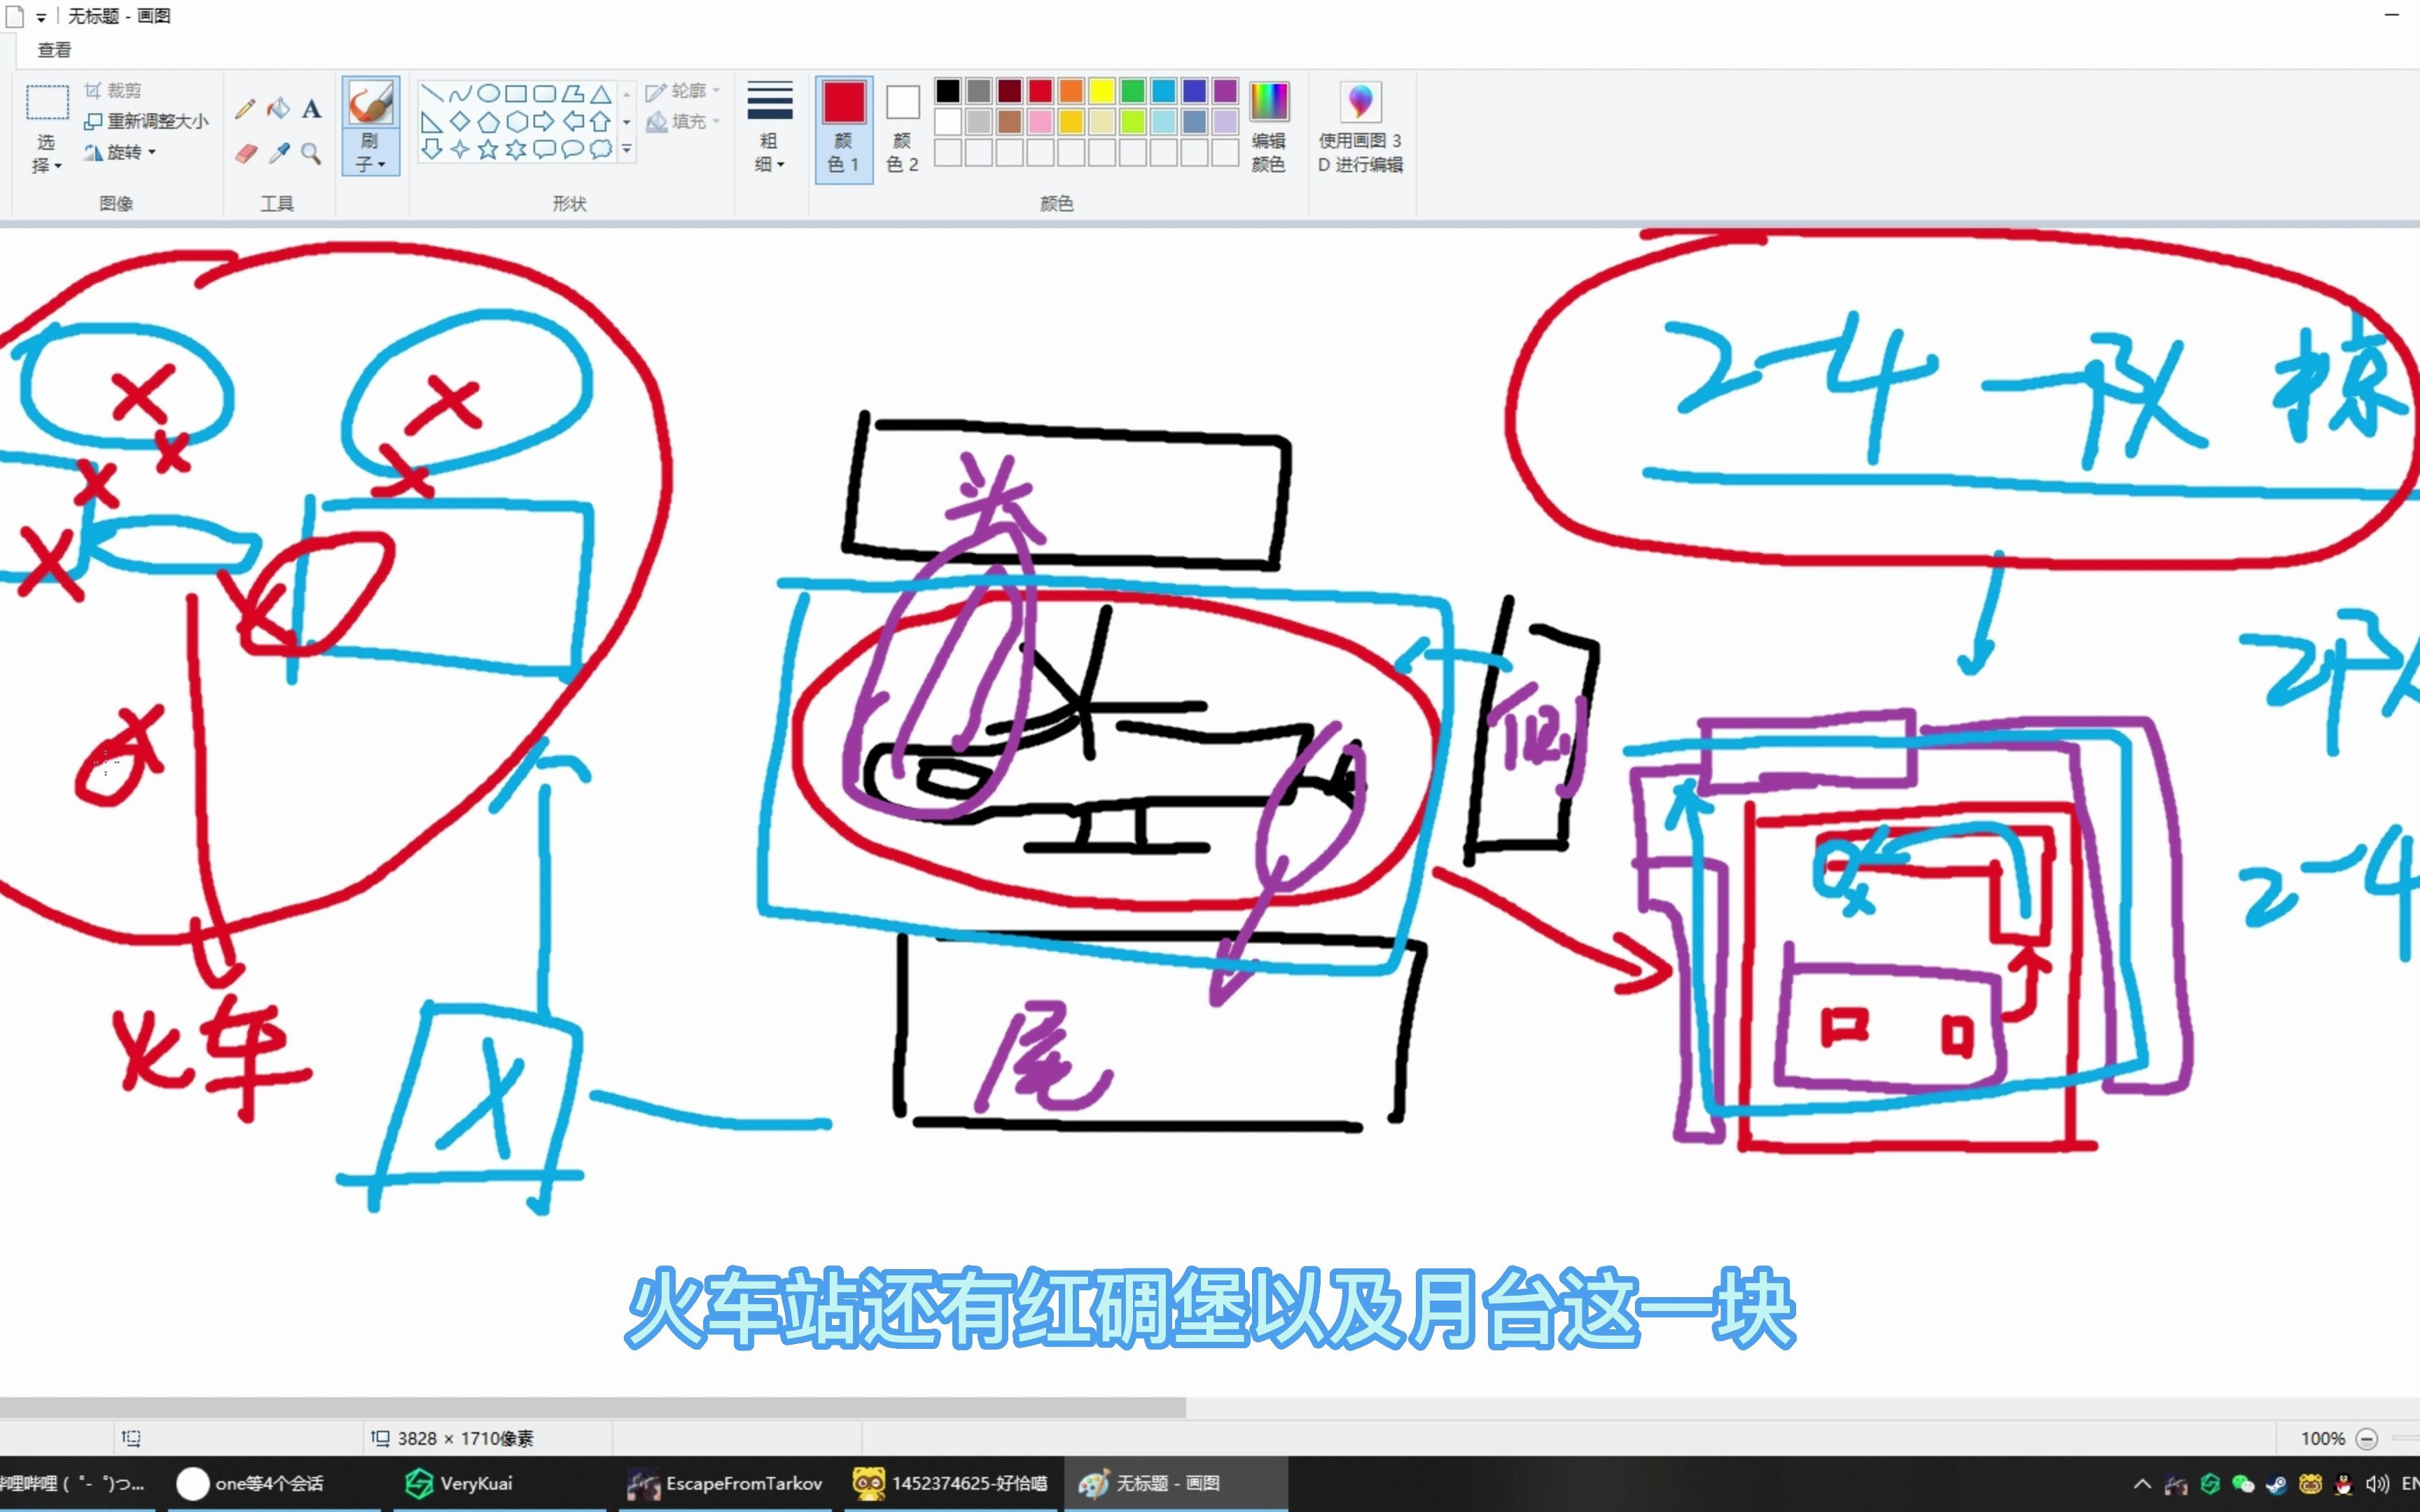Choose the polygon shape
2420x1512 pixels.
pyautogui.click(x=572, y=94)
